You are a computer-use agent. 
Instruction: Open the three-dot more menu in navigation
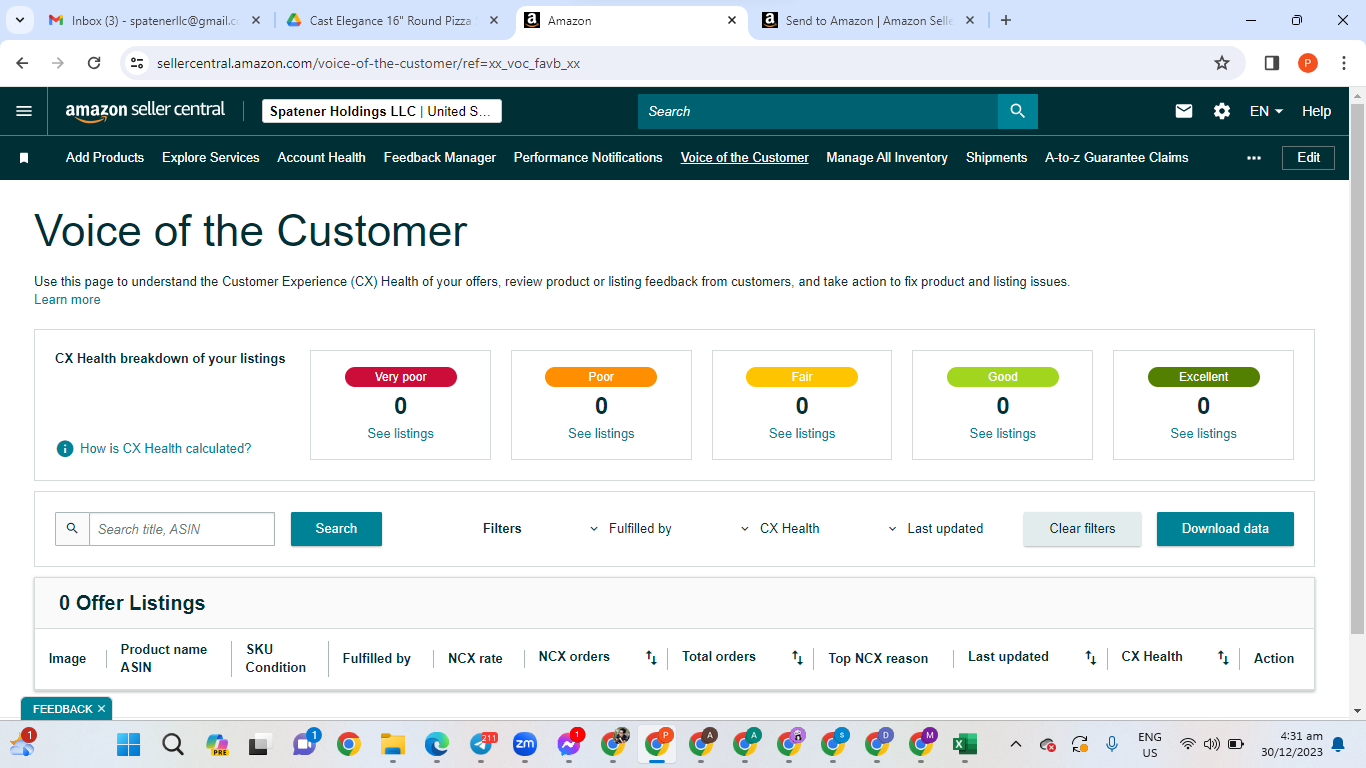(1254, 158)
